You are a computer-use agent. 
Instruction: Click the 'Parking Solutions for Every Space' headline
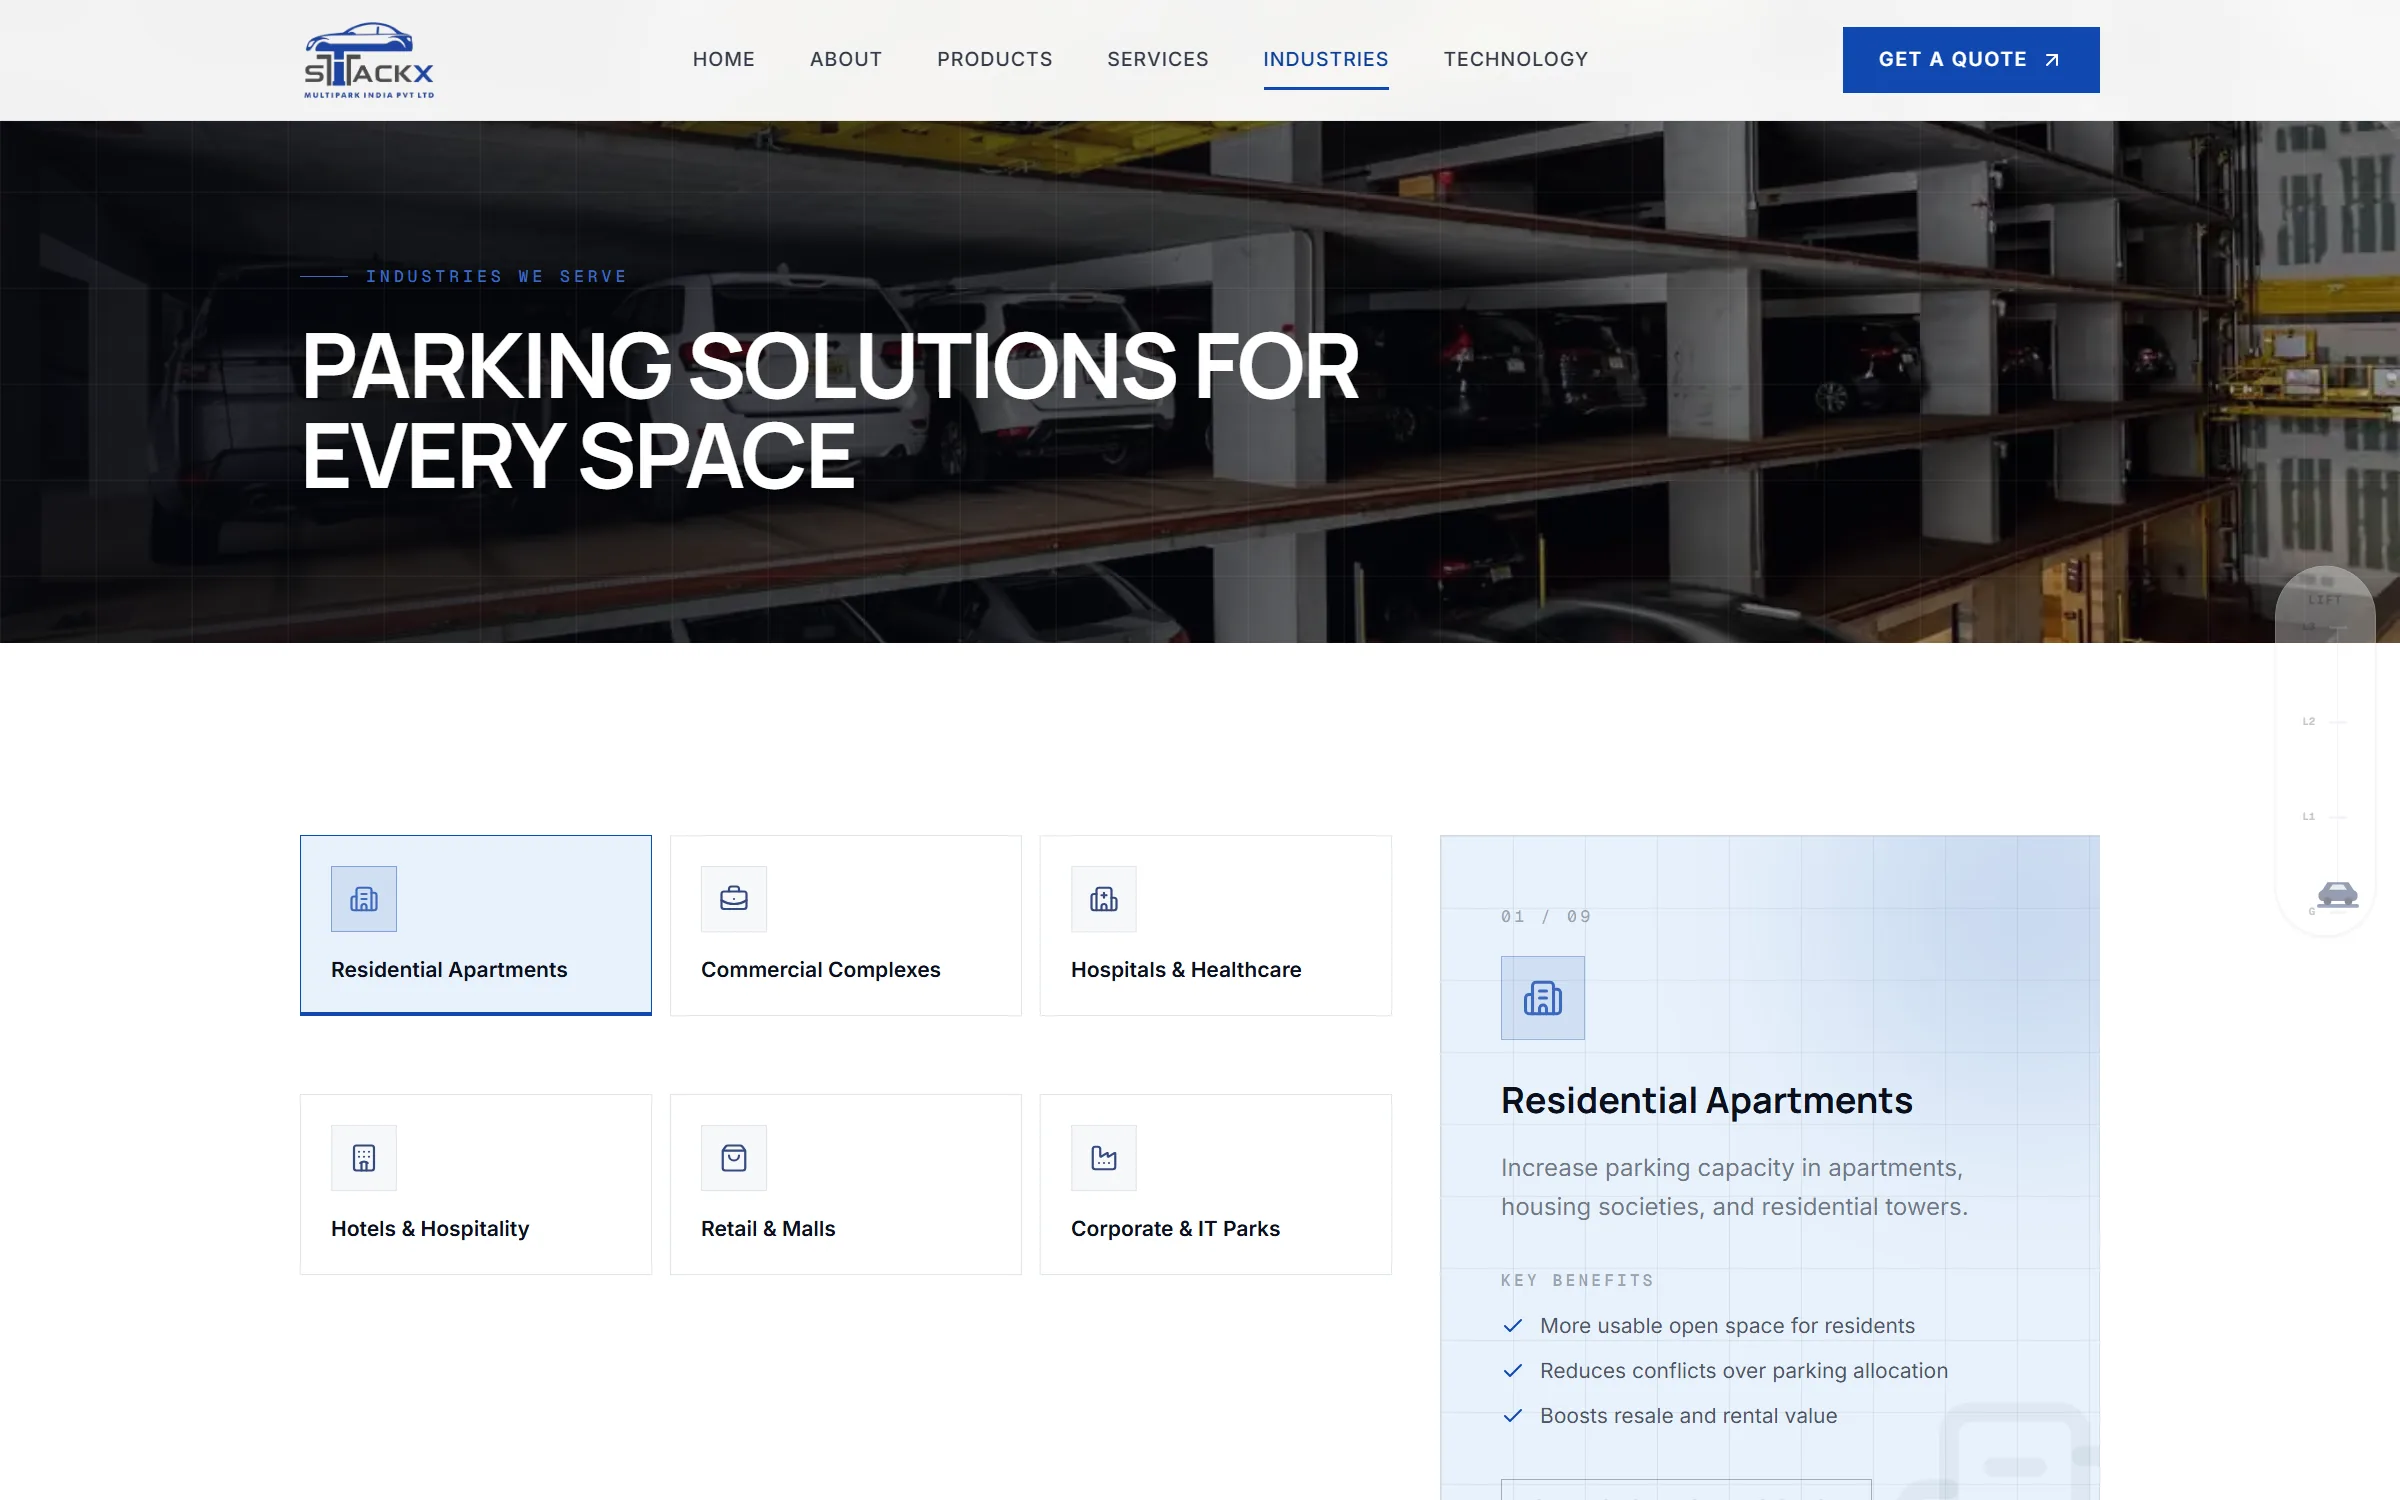830,411
